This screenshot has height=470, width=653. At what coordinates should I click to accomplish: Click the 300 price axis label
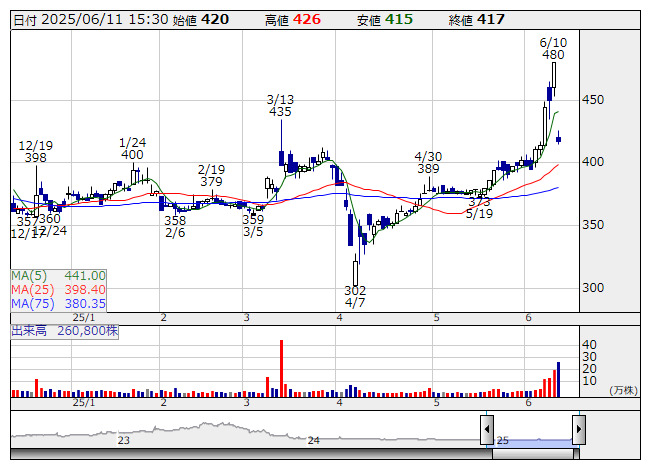[x=593, y=288]
